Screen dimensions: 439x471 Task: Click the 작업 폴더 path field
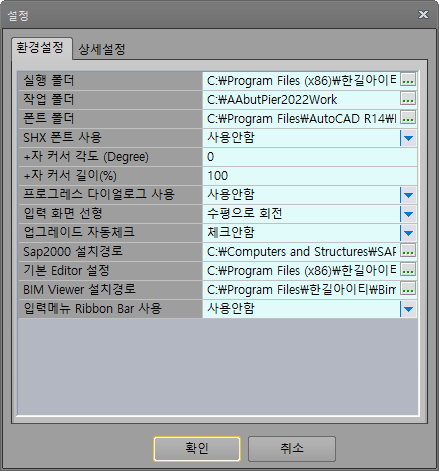[x=301, y=99]
